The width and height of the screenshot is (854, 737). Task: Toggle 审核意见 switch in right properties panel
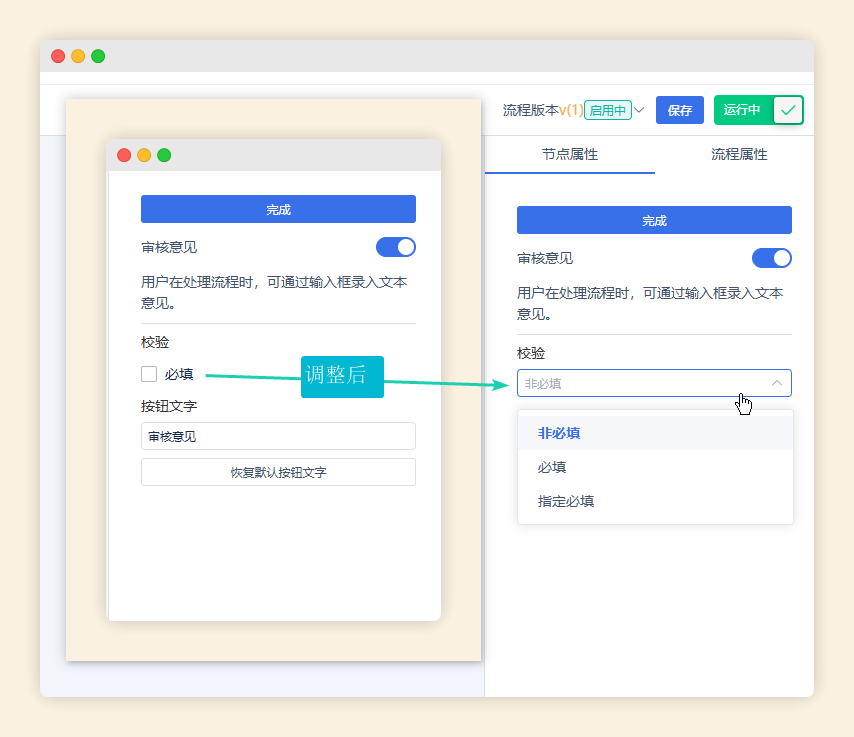tap(771, 258)
